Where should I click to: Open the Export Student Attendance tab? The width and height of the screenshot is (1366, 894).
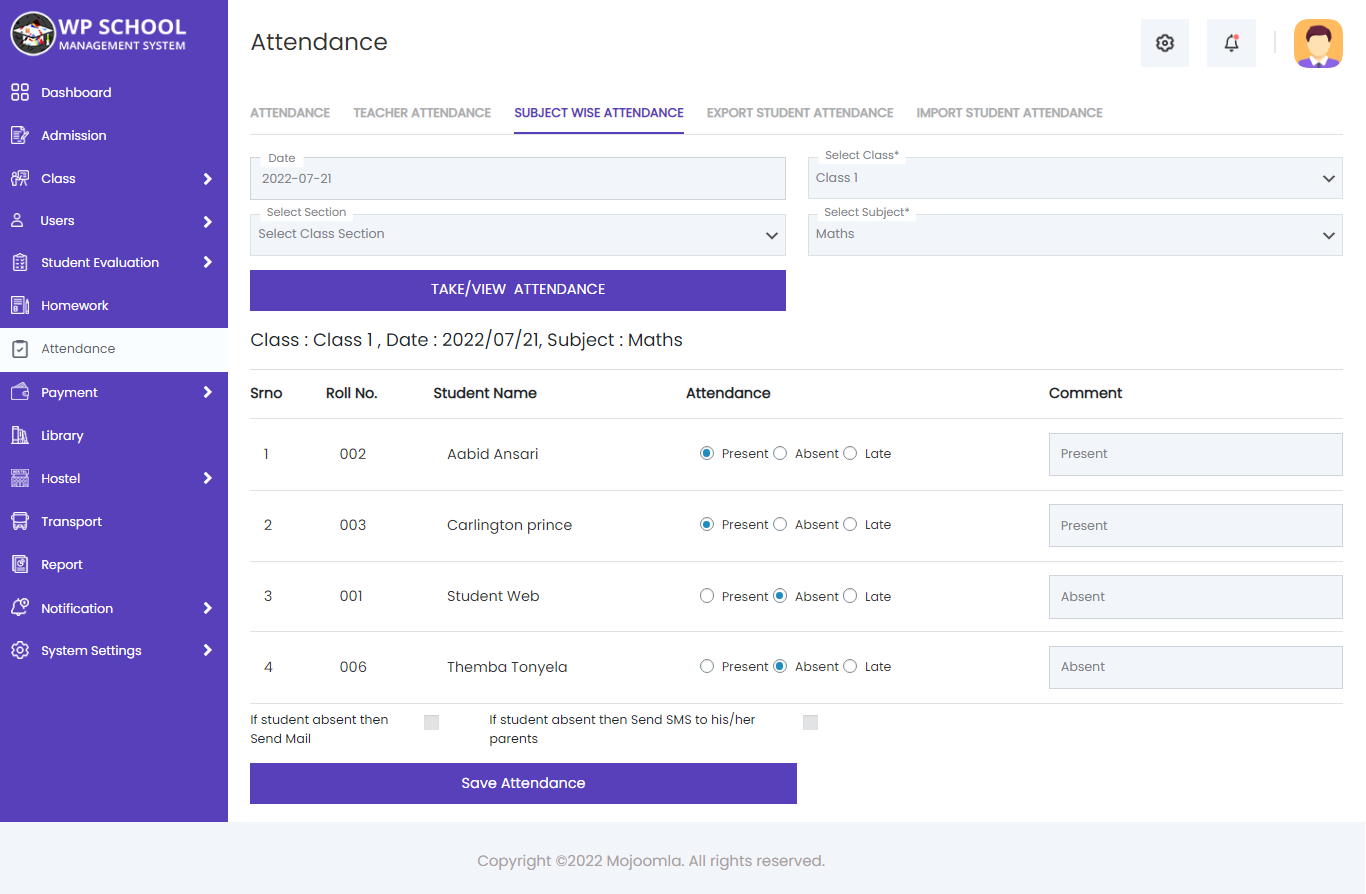coord(799,113)
